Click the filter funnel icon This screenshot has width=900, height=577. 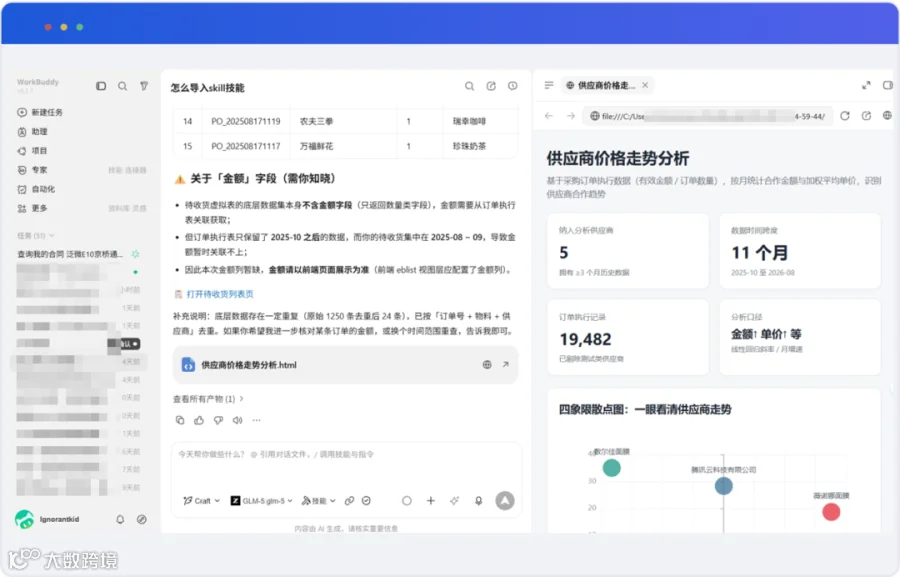pyautogui.click(x=143, y=86)
